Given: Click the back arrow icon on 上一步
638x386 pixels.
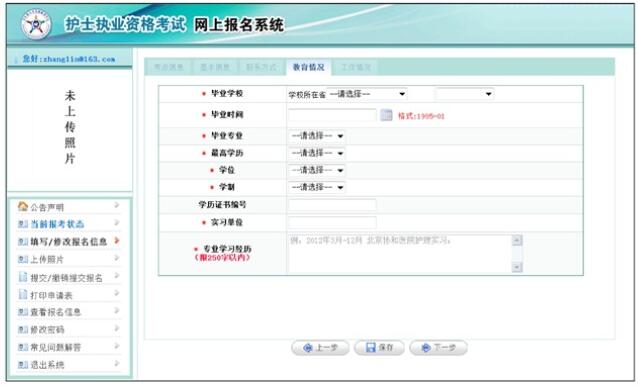Looking at the screenshot, I should click(308, 348).
